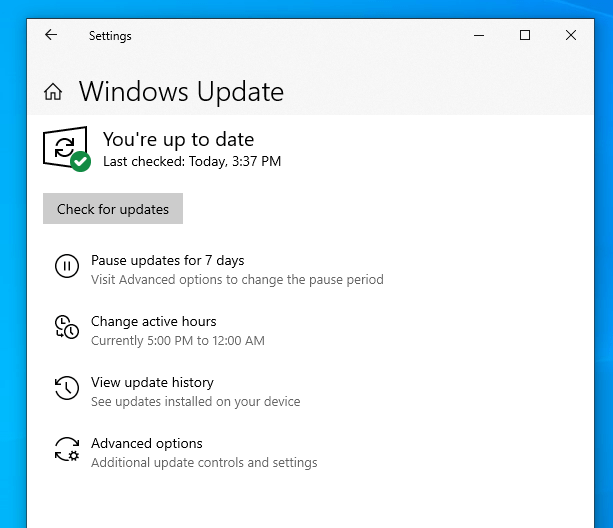Open Change active hours

153,322
